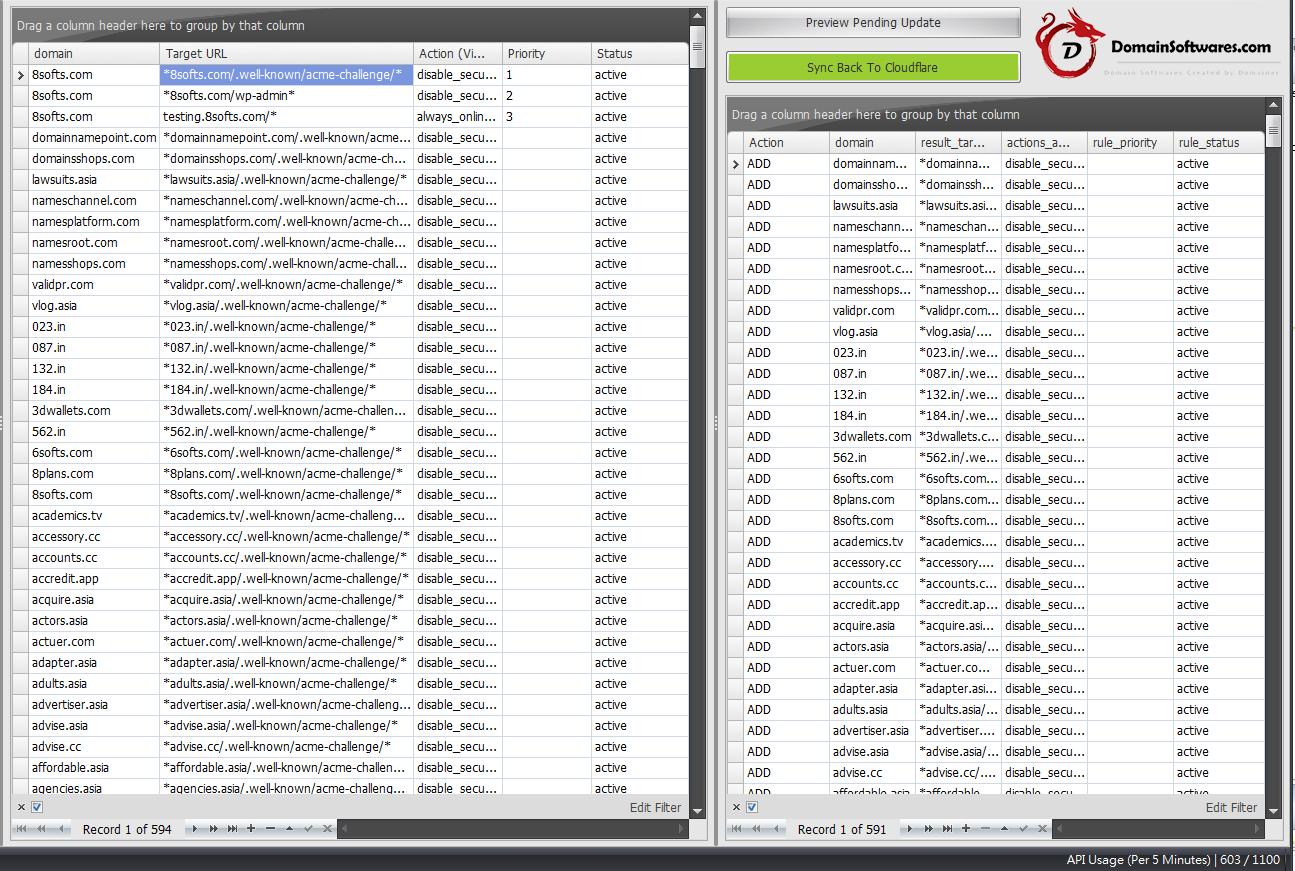This screenshot has width=1295, height=871.
Task: Jump to next page in right grid navigator
Action: coord(929,829)
